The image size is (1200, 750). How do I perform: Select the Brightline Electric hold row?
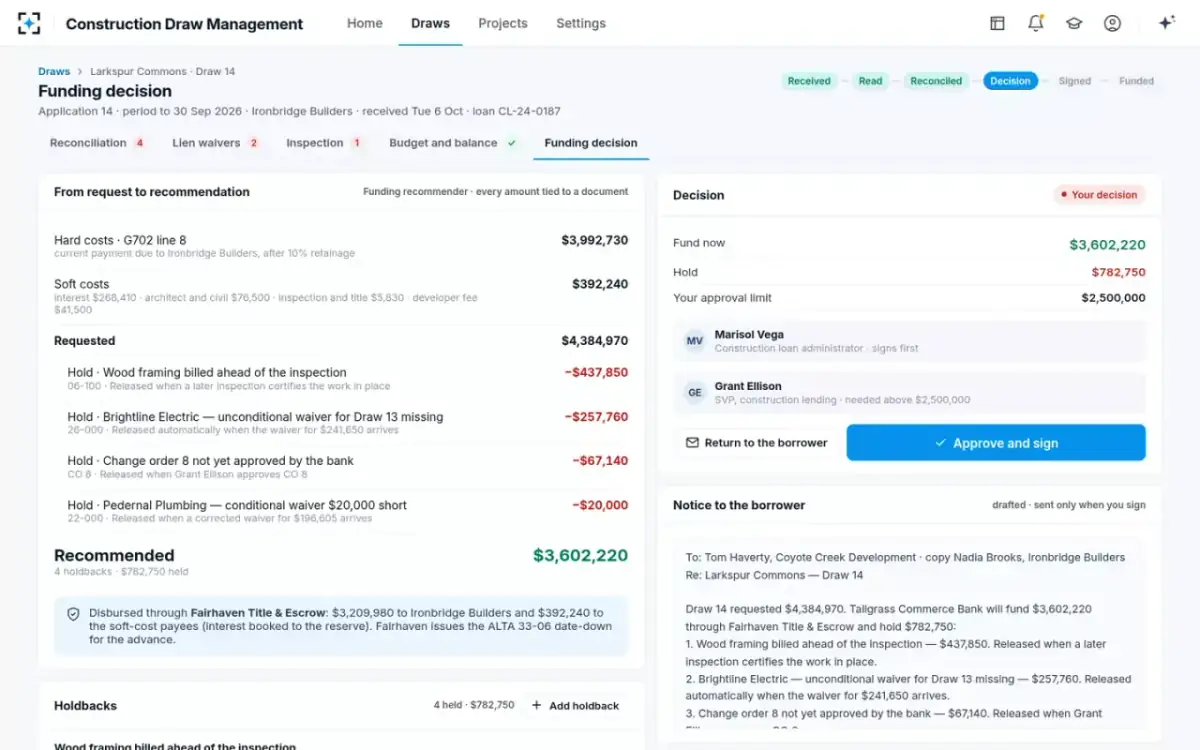(x=341, y=422)
